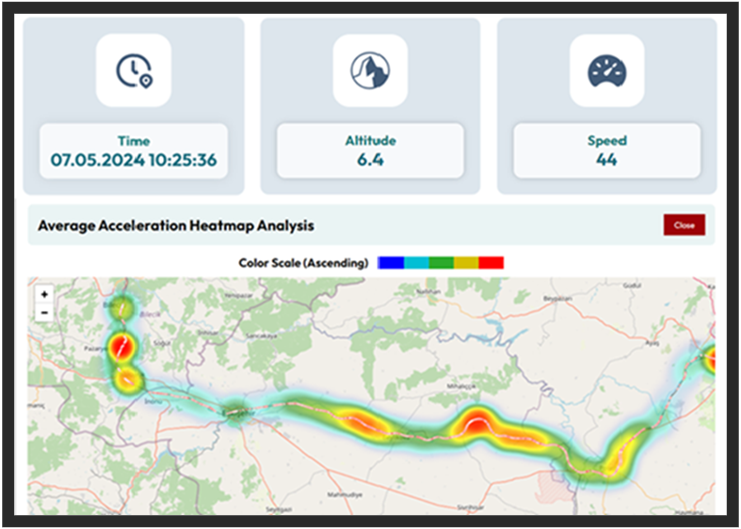Zoom in the map with plus button
This screenshot has width=741, height=529.
44,295
